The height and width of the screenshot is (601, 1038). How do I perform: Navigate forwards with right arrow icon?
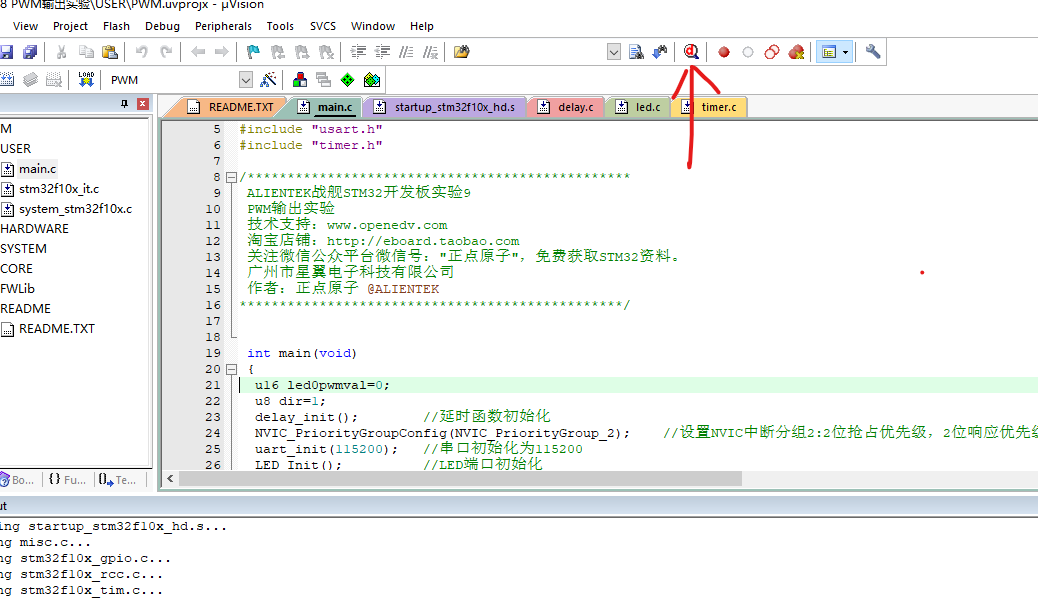coord(222,52)
